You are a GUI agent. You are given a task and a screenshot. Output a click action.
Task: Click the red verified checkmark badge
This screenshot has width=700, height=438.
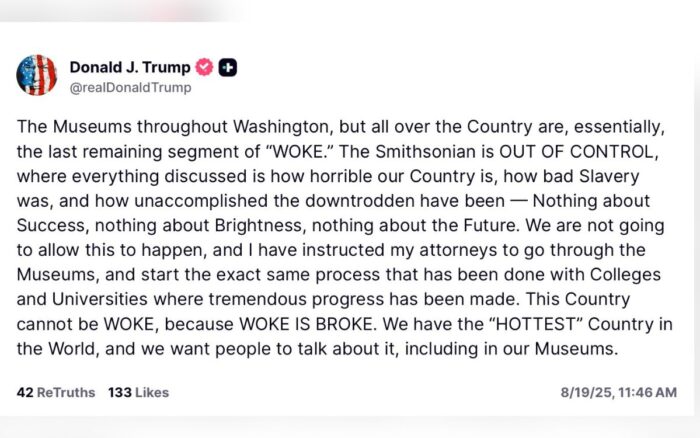click(x=204, y=67)
